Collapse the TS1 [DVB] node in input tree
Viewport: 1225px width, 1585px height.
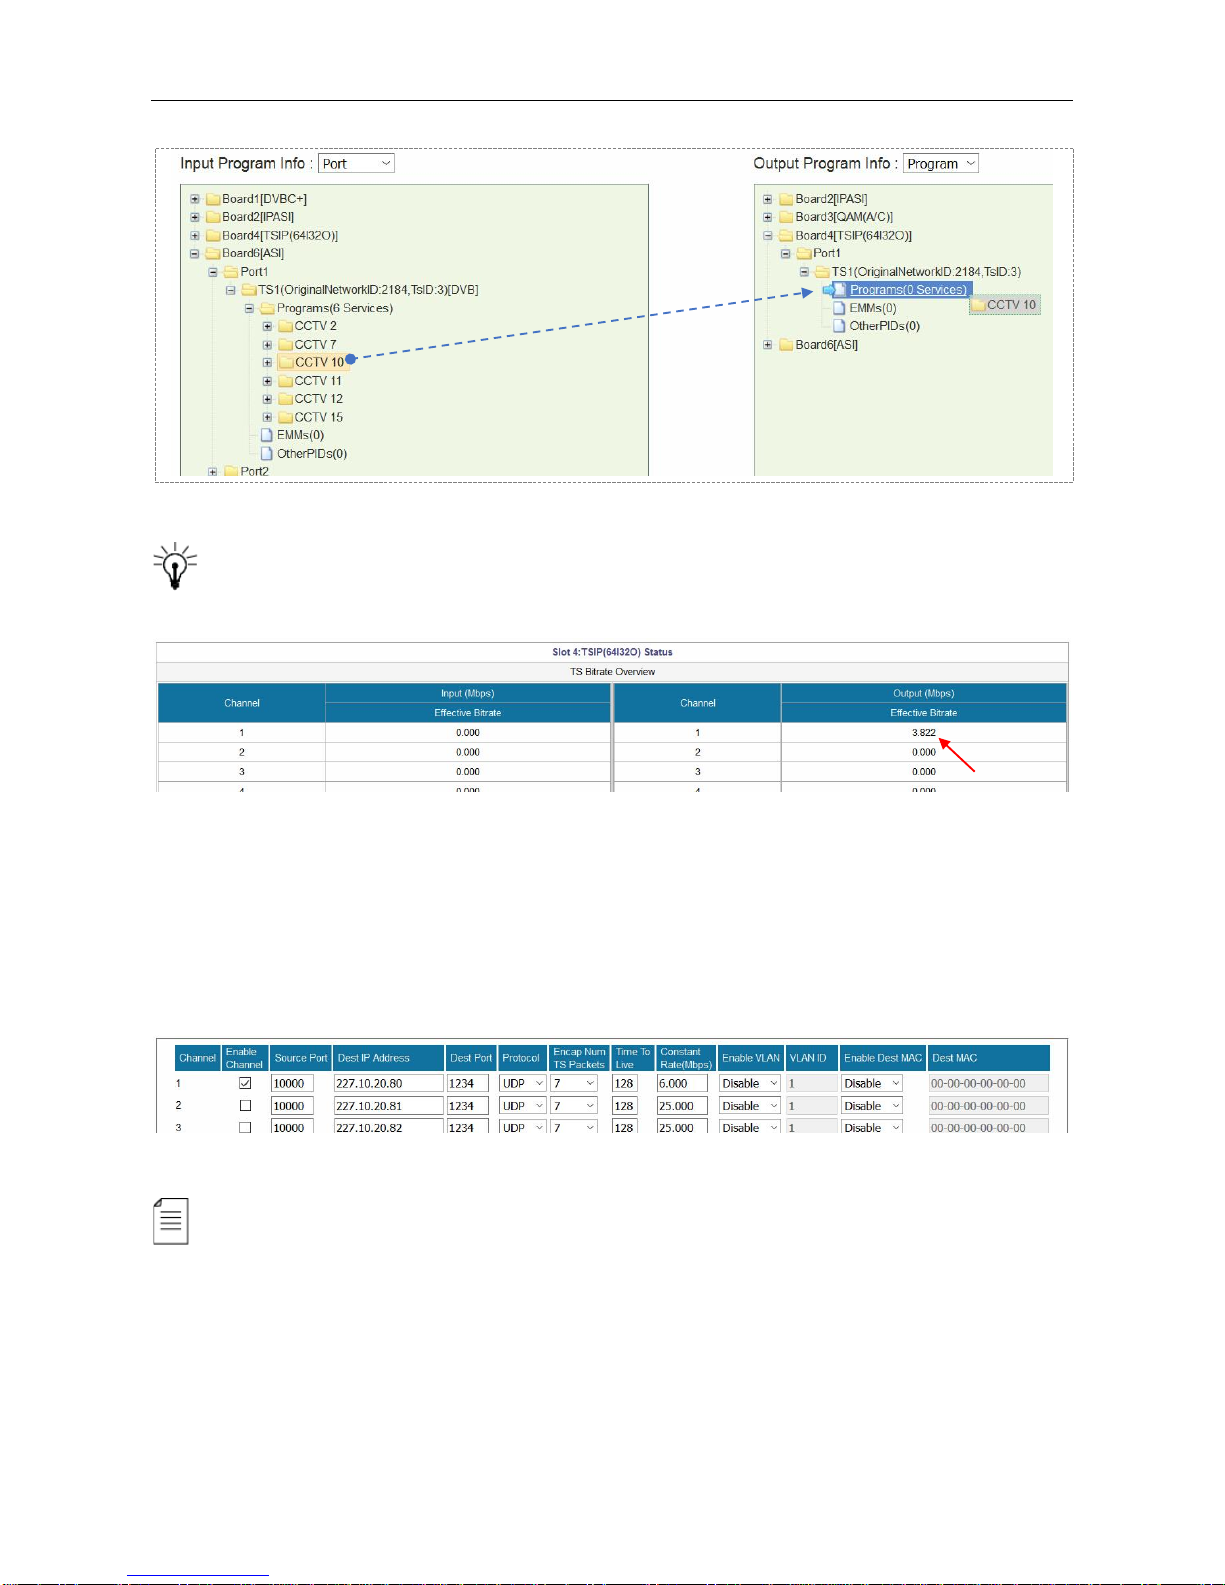231,290
